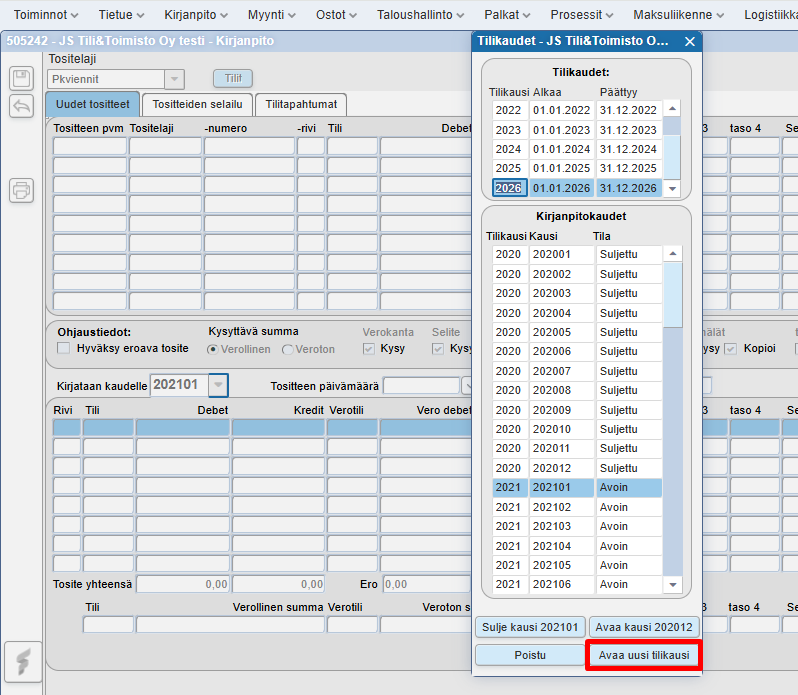798x695 pixels.
Task: Toggle the Verokanta Kysy checkbox
Action: (370, 348)
